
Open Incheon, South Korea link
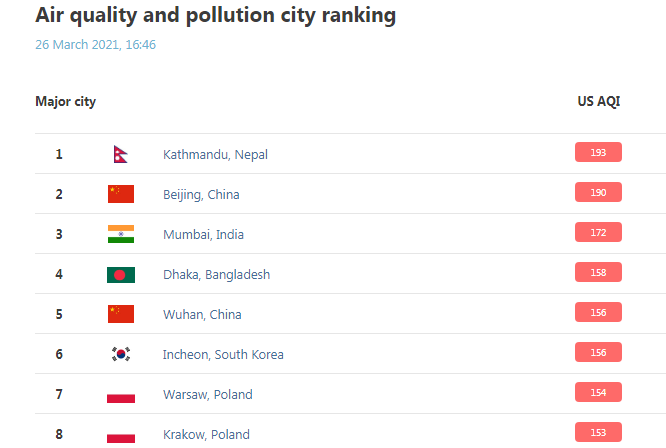point(223,354)
